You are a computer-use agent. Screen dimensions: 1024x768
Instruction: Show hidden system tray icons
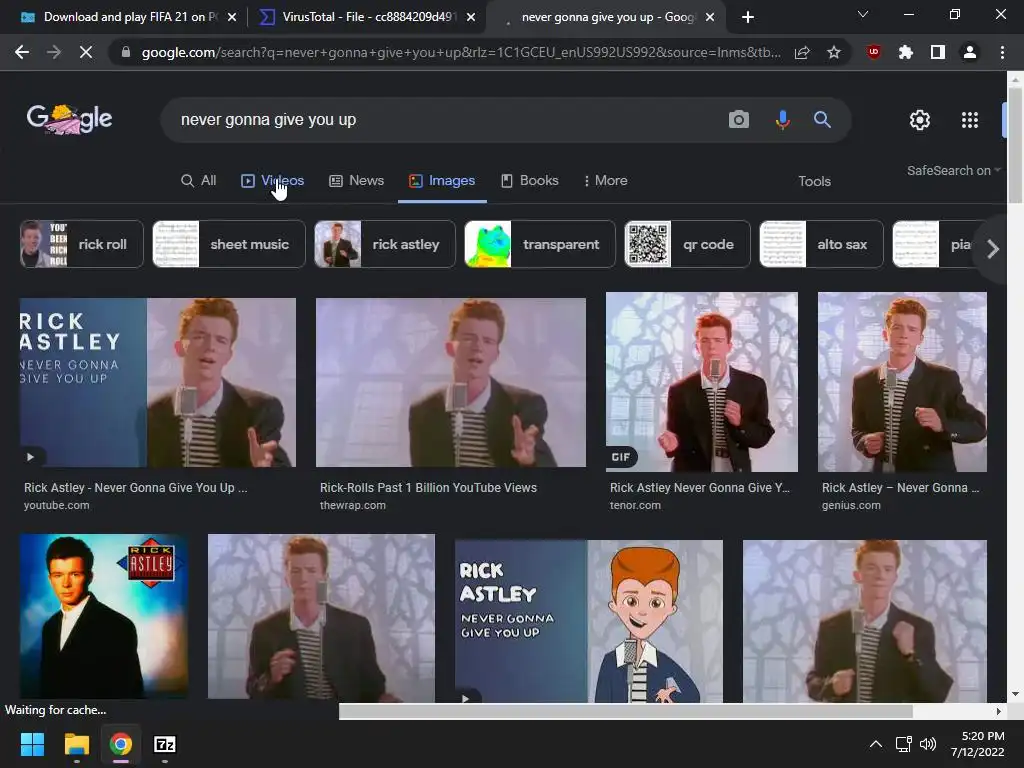coord(876,744)
